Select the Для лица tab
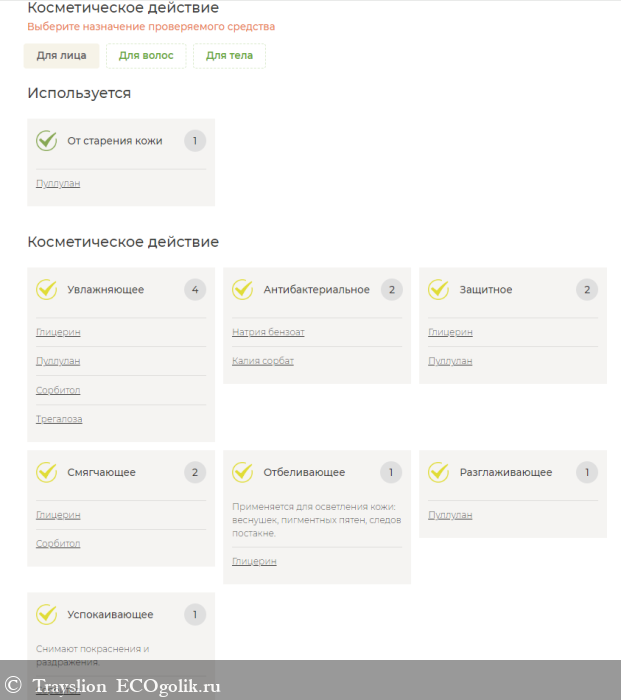The height and width of the screenshot is (700, 621). [61, 56]
